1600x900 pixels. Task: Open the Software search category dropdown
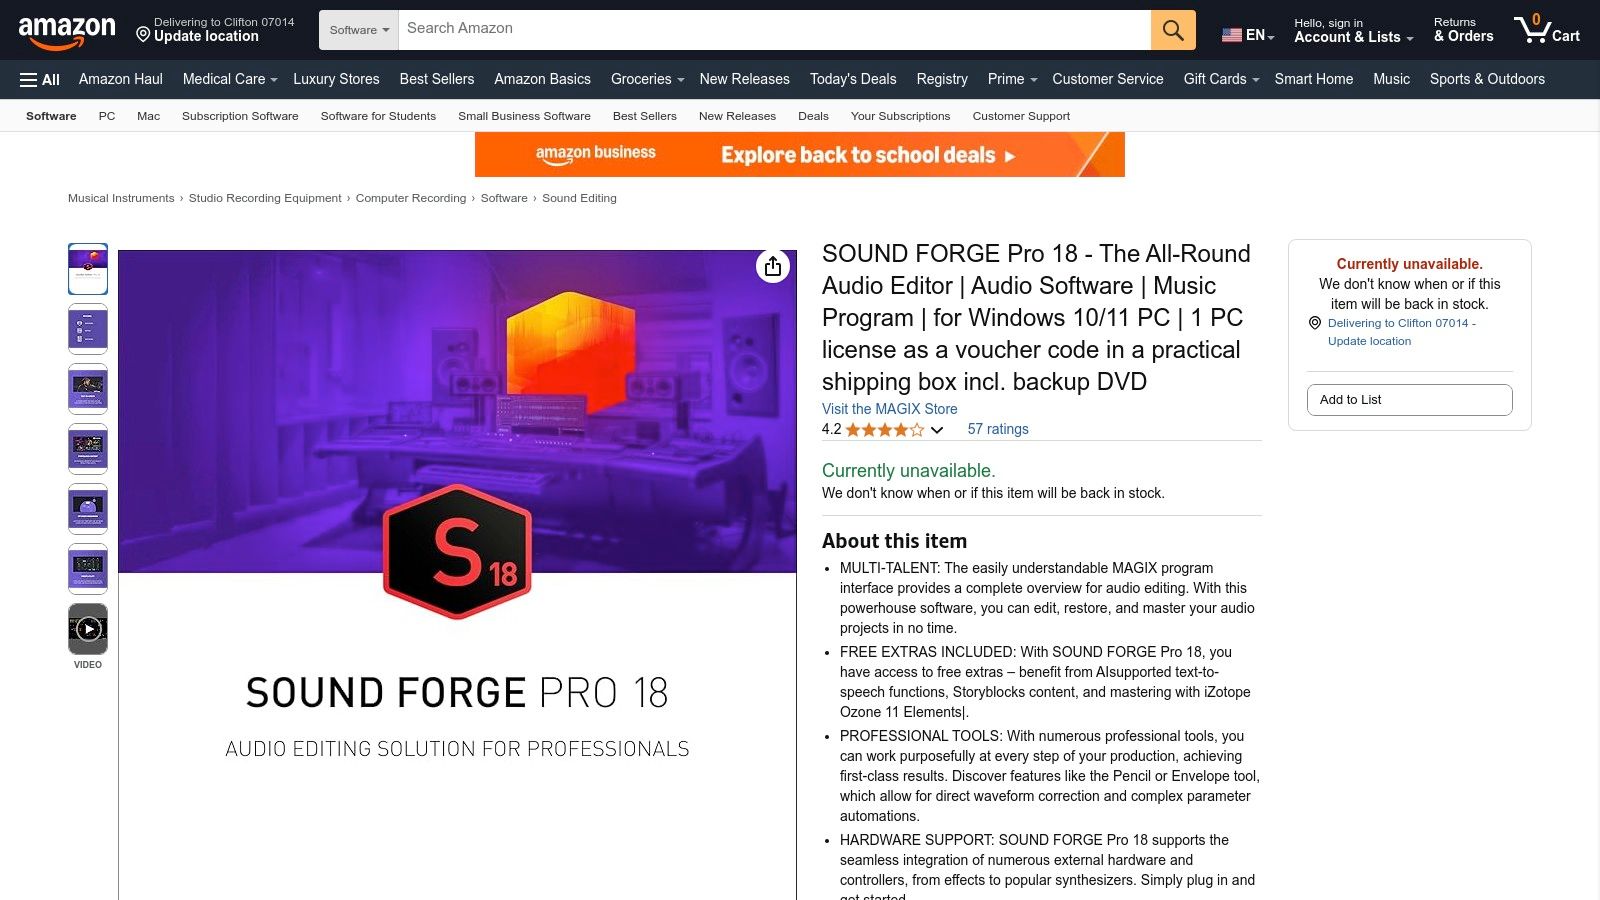point(359,30)
